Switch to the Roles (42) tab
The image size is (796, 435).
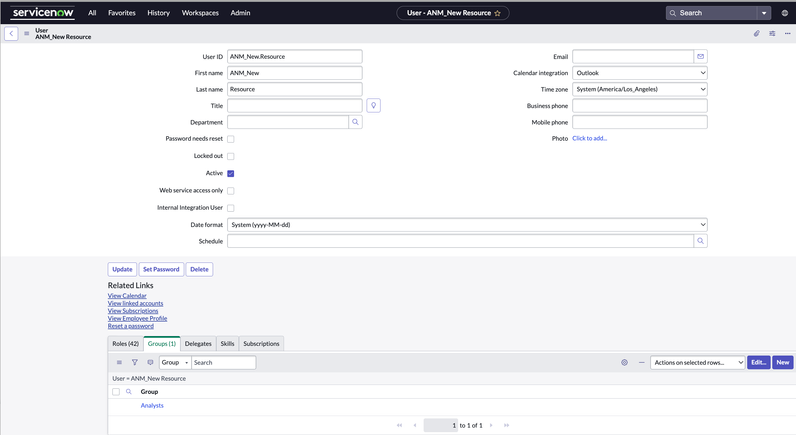[125, 344]
